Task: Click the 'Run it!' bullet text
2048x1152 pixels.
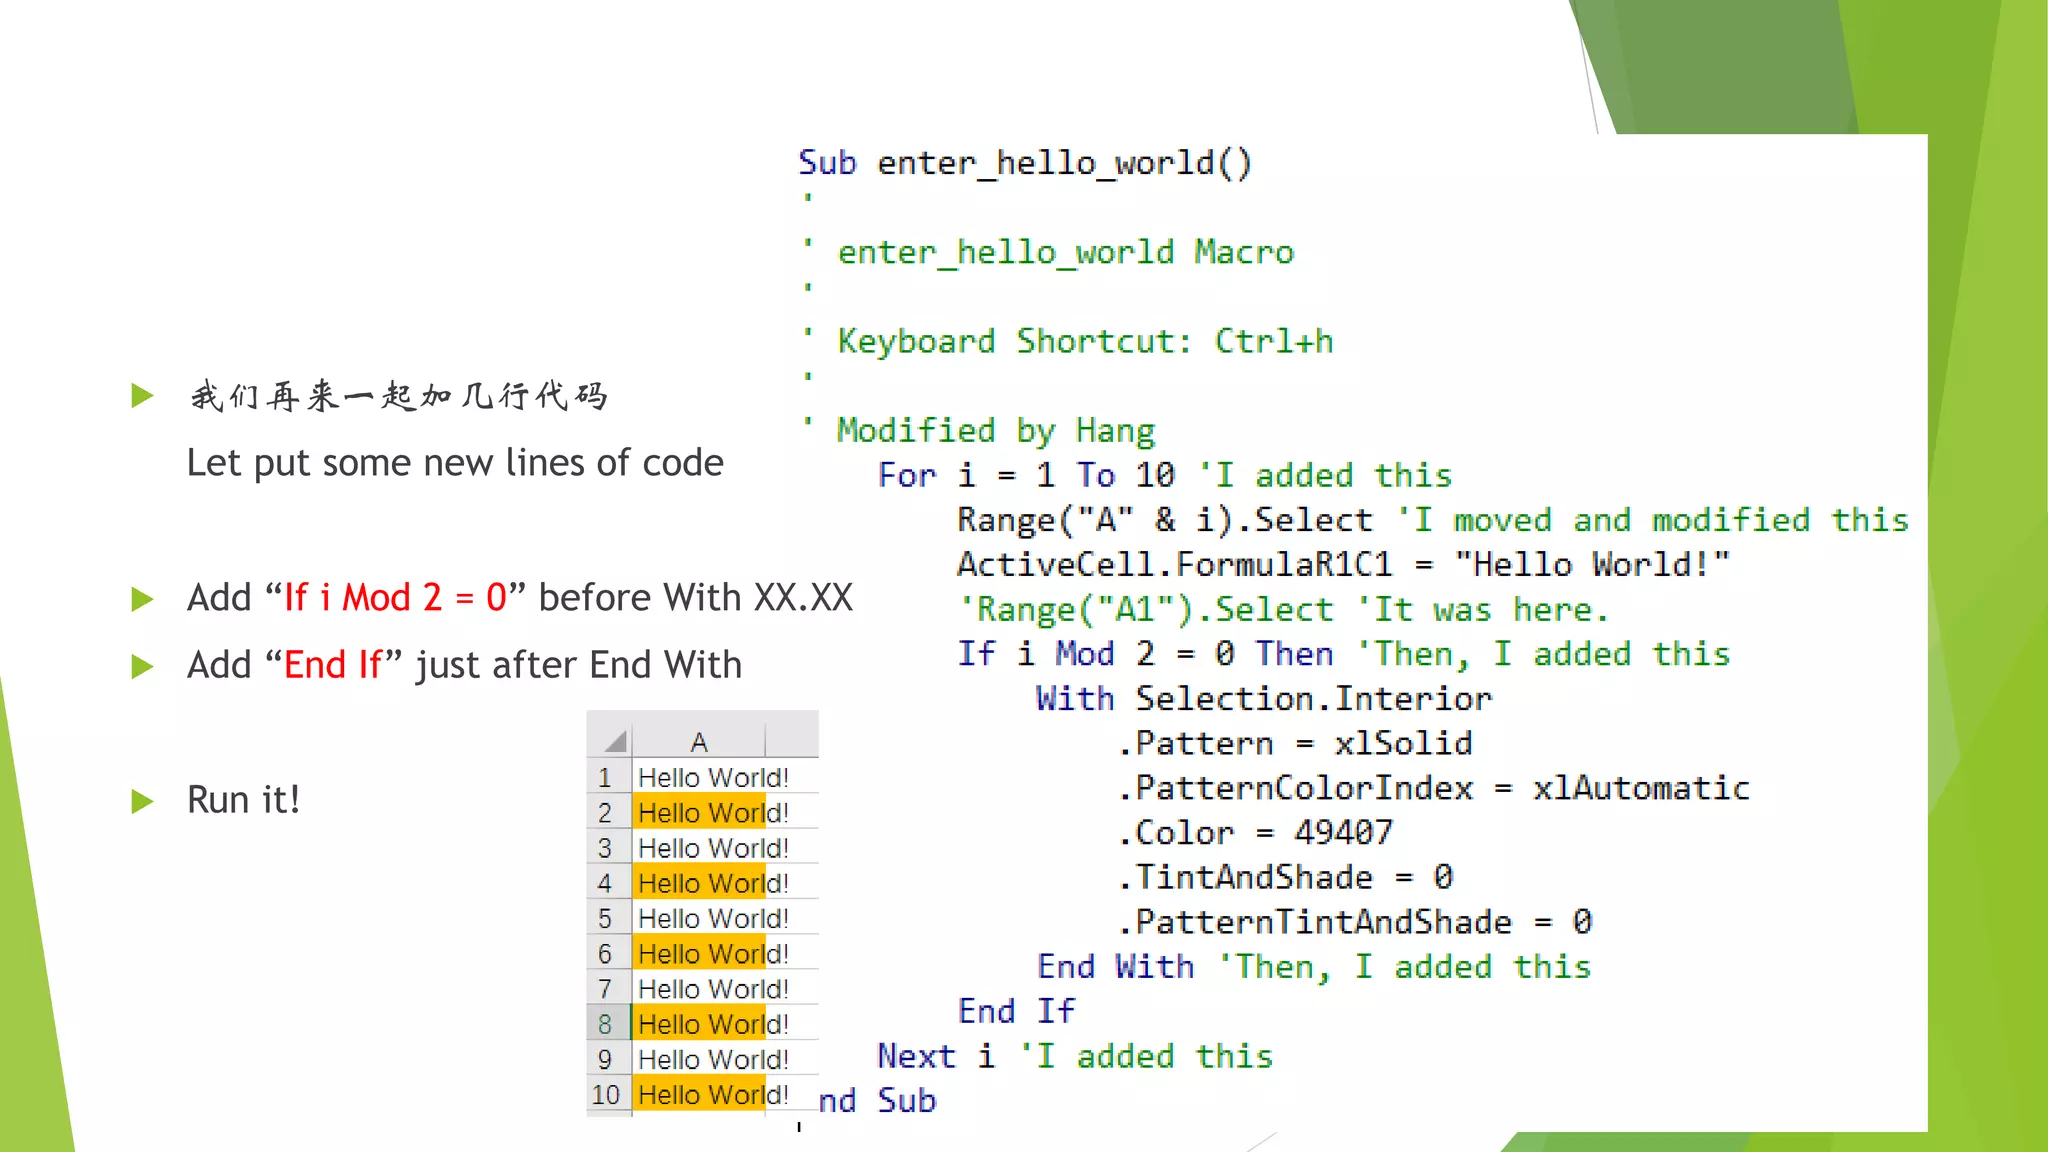Action: click(243, 800)
